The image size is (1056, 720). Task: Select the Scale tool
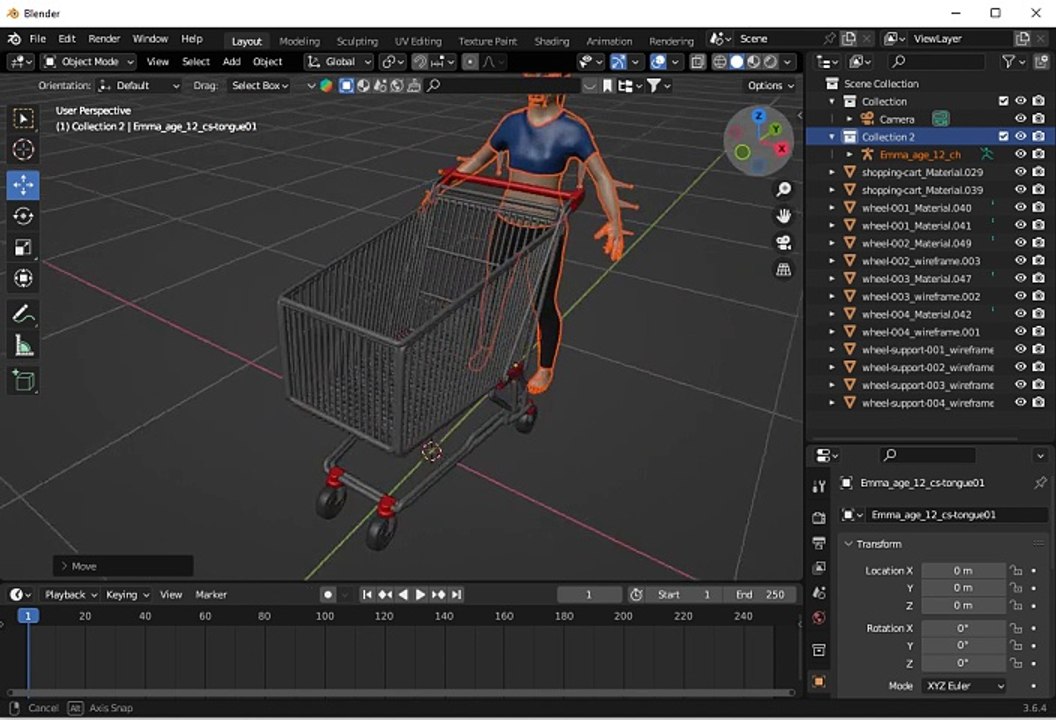click(24, 247)
